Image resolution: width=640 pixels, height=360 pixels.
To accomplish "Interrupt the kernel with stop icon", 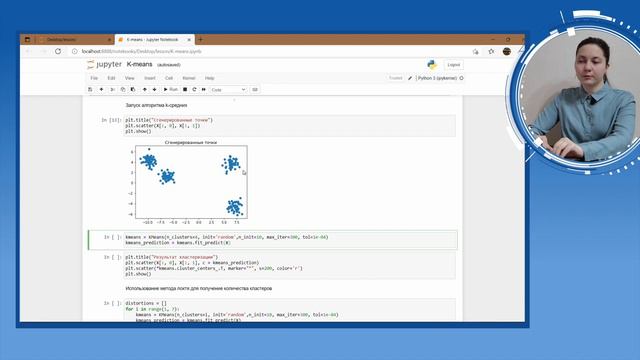I will pos(185,89).
